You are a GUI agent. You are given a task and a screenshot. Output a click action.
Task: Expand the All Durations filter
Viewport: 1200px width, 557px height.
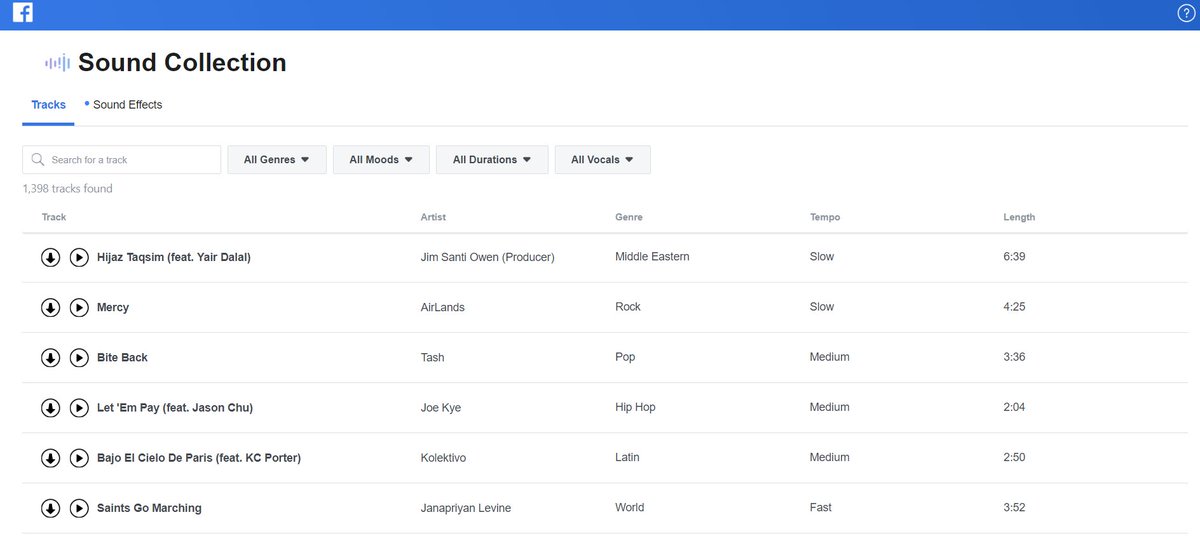[492, 160]
